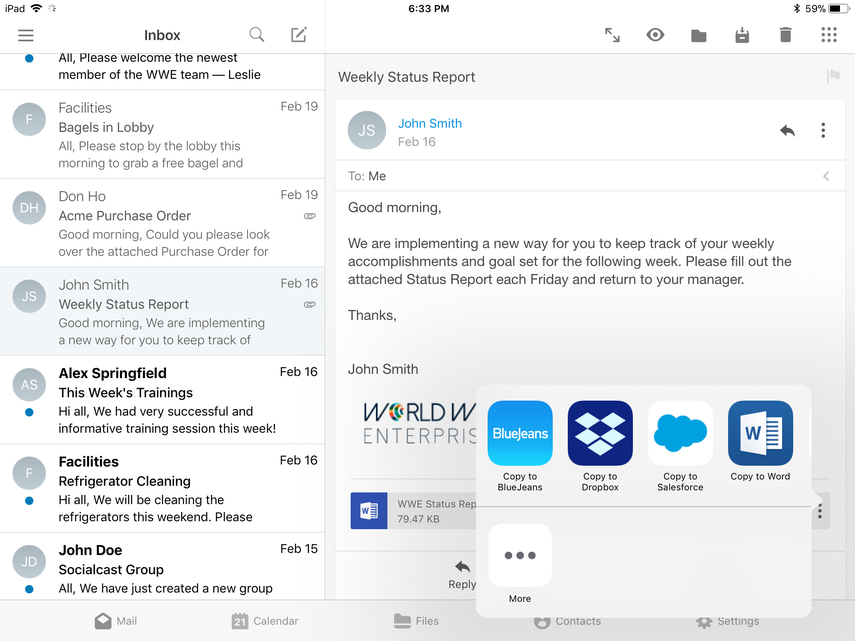Expand message to full screen

[612, 35]
